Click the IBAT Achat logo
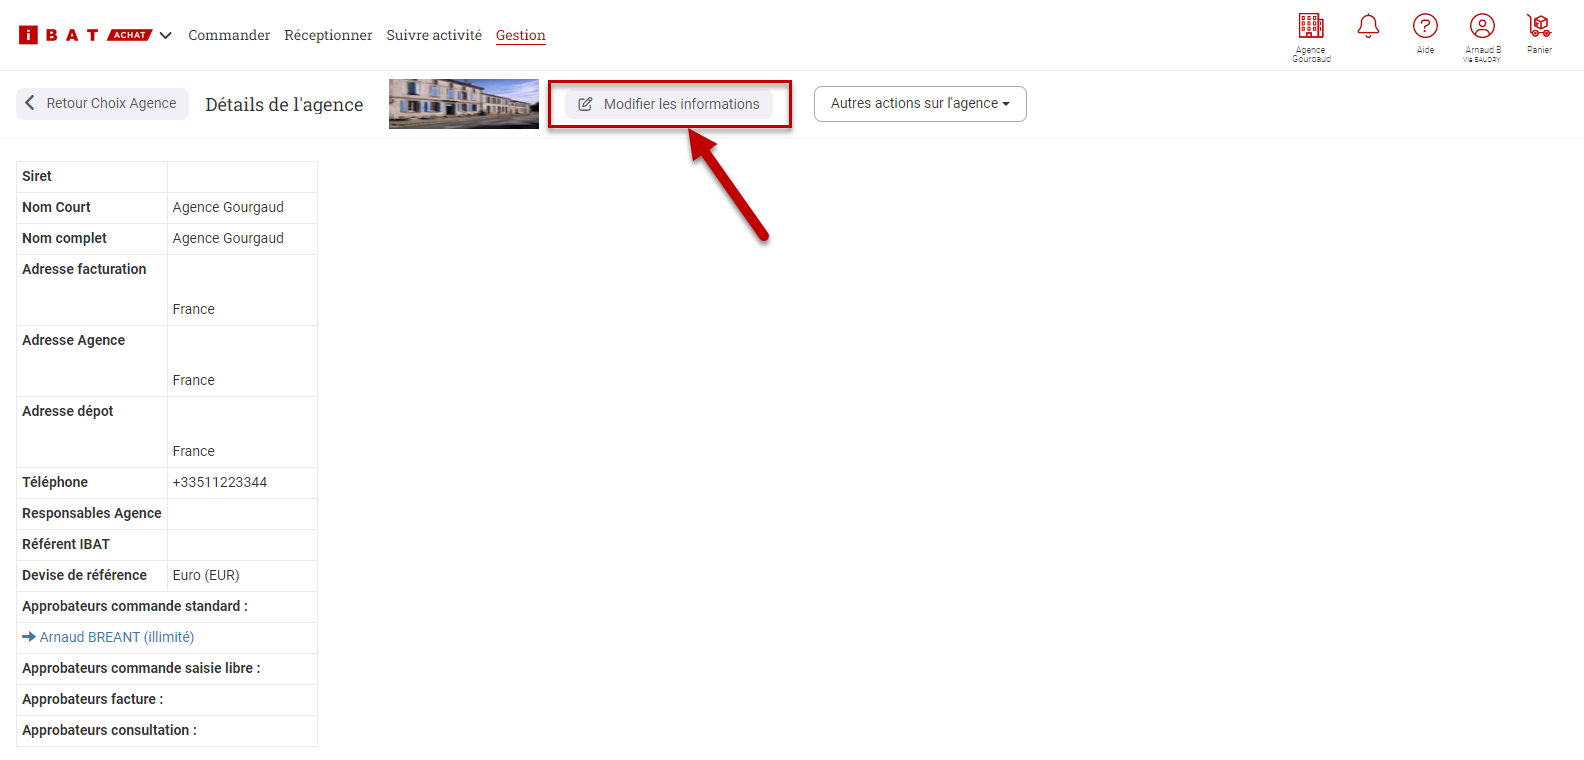This screenshot has width=1584, height=760. coord(84,35)
